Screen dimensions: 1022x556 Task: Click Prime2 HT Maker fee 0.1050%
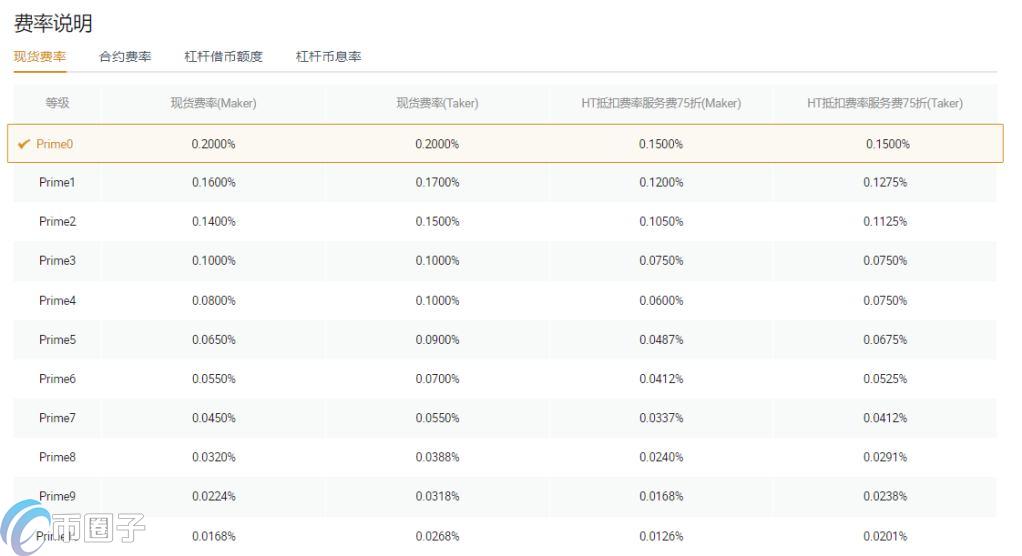(x=661, y=222)
